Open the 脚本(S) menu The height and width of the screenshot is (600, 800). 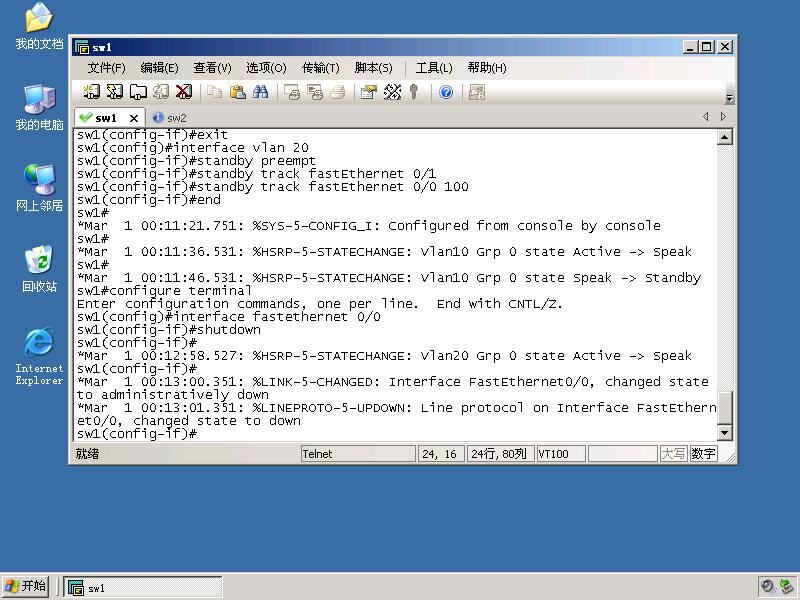click(373, 68)
